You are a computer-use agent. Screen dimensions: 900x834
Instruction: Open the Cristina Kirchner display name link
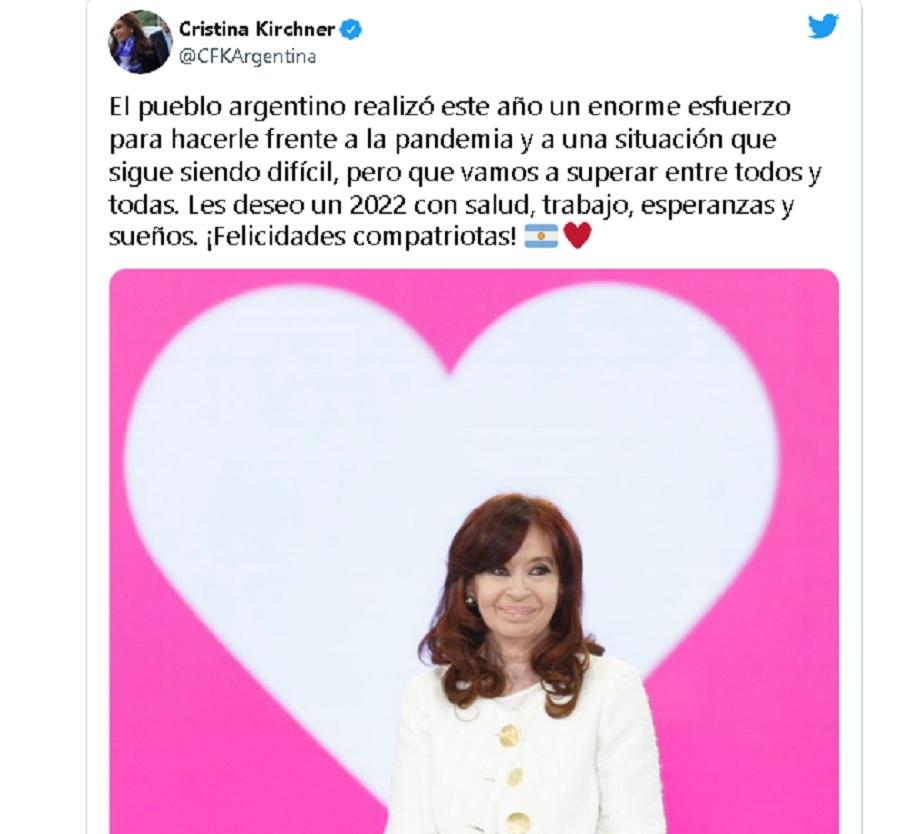(x=257, y=29)
